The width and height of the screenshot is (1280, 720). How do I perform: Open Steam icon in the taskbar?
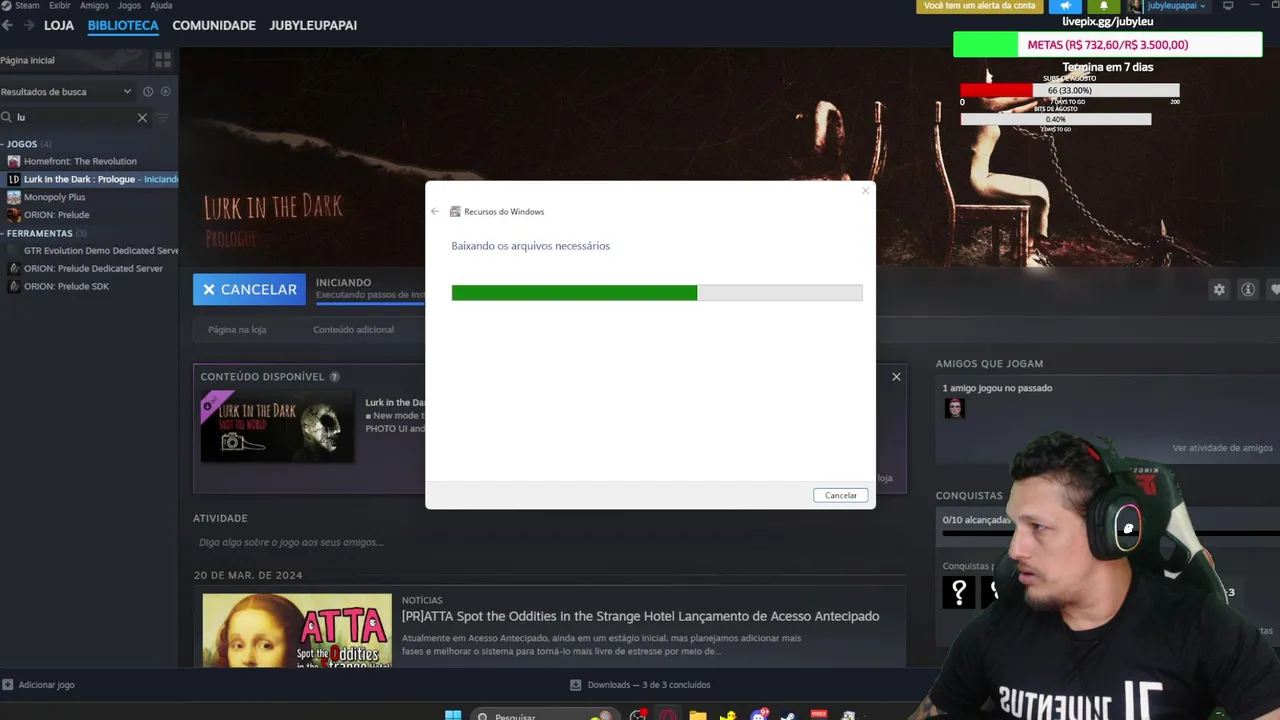[x=788, y=716]
